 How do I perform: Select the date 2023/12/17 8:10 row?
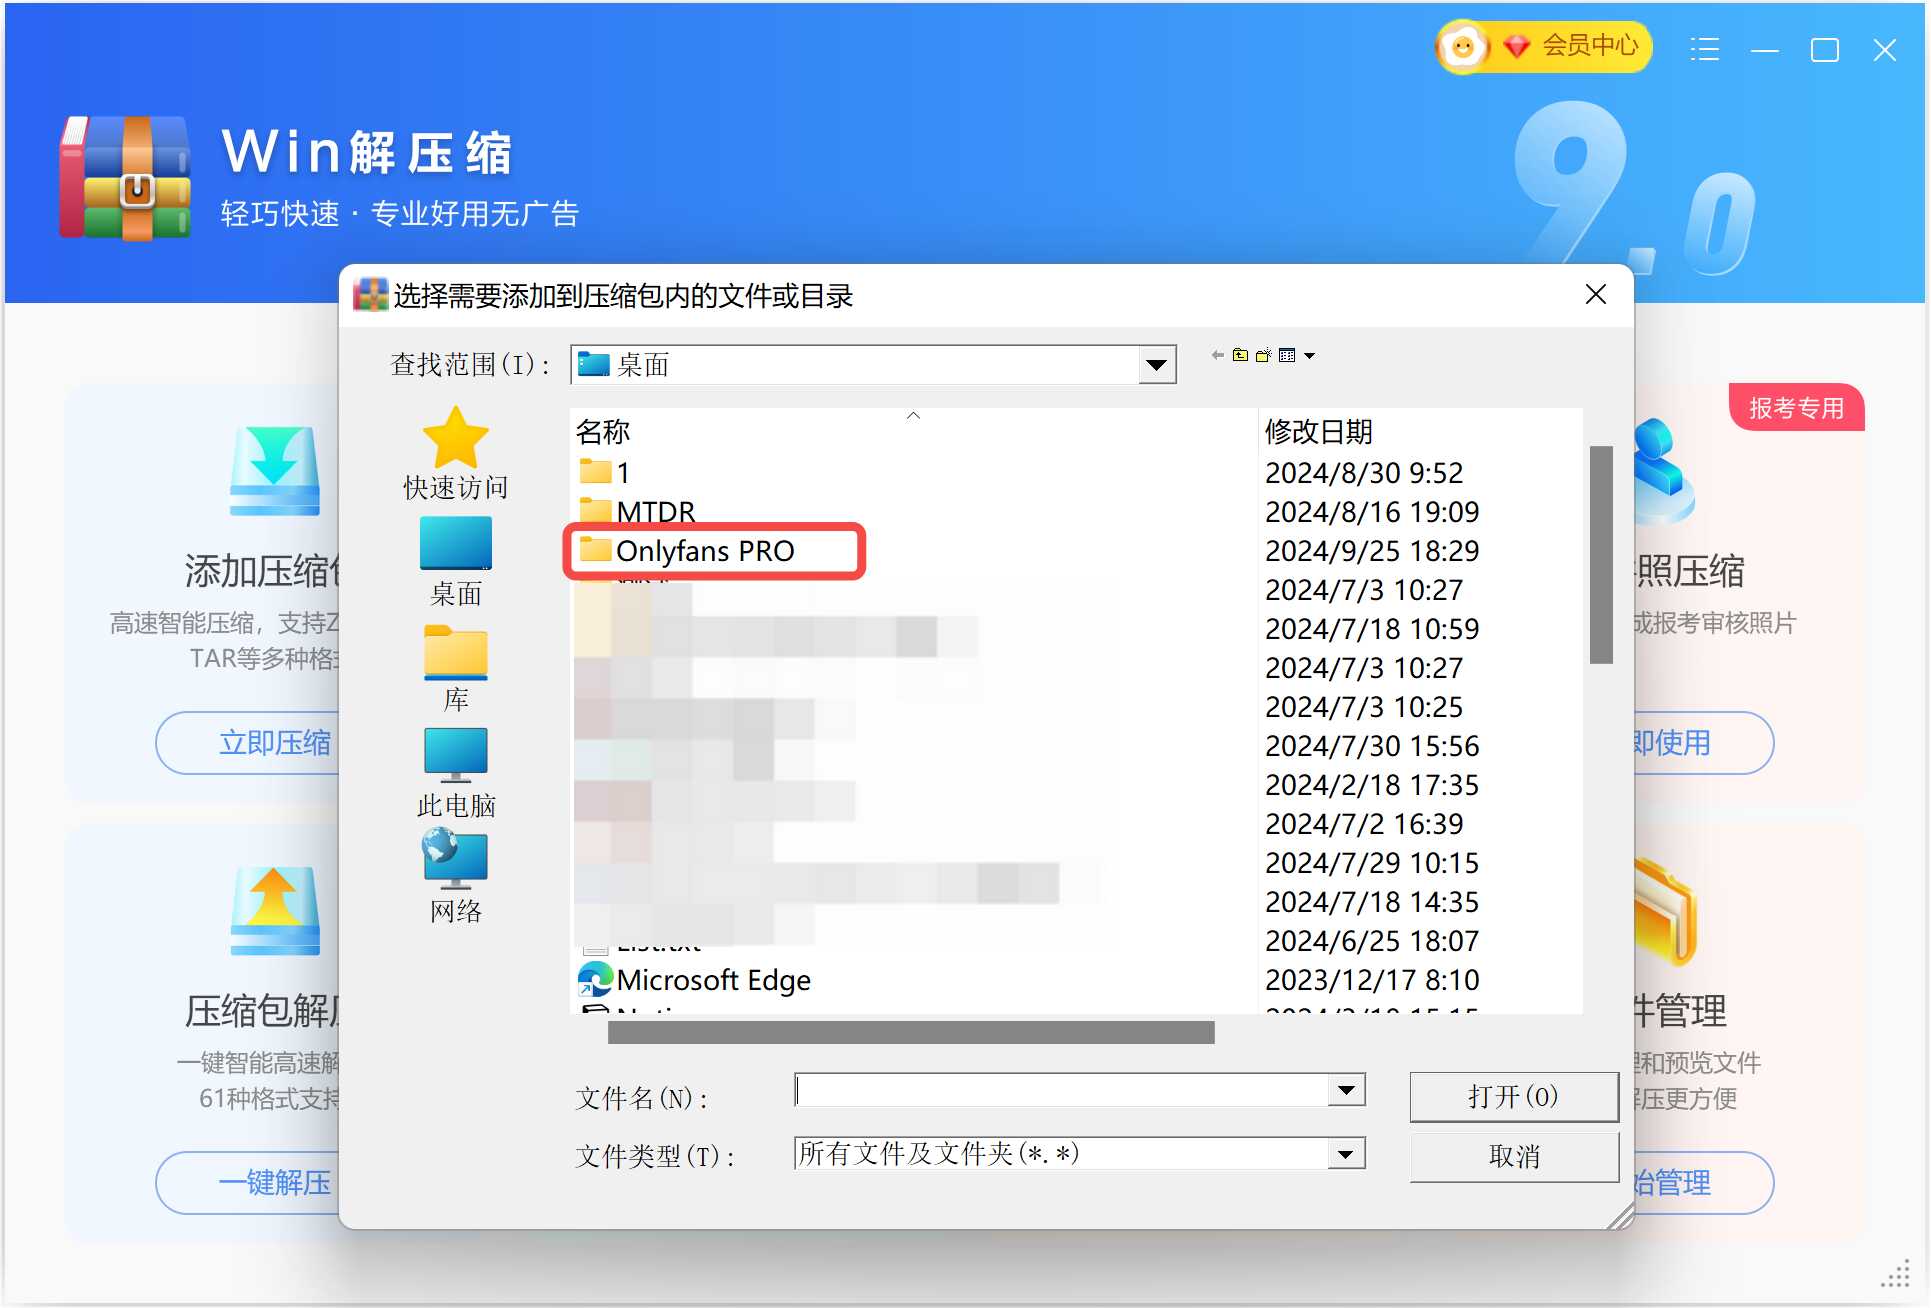click(x=1372, y=979)
